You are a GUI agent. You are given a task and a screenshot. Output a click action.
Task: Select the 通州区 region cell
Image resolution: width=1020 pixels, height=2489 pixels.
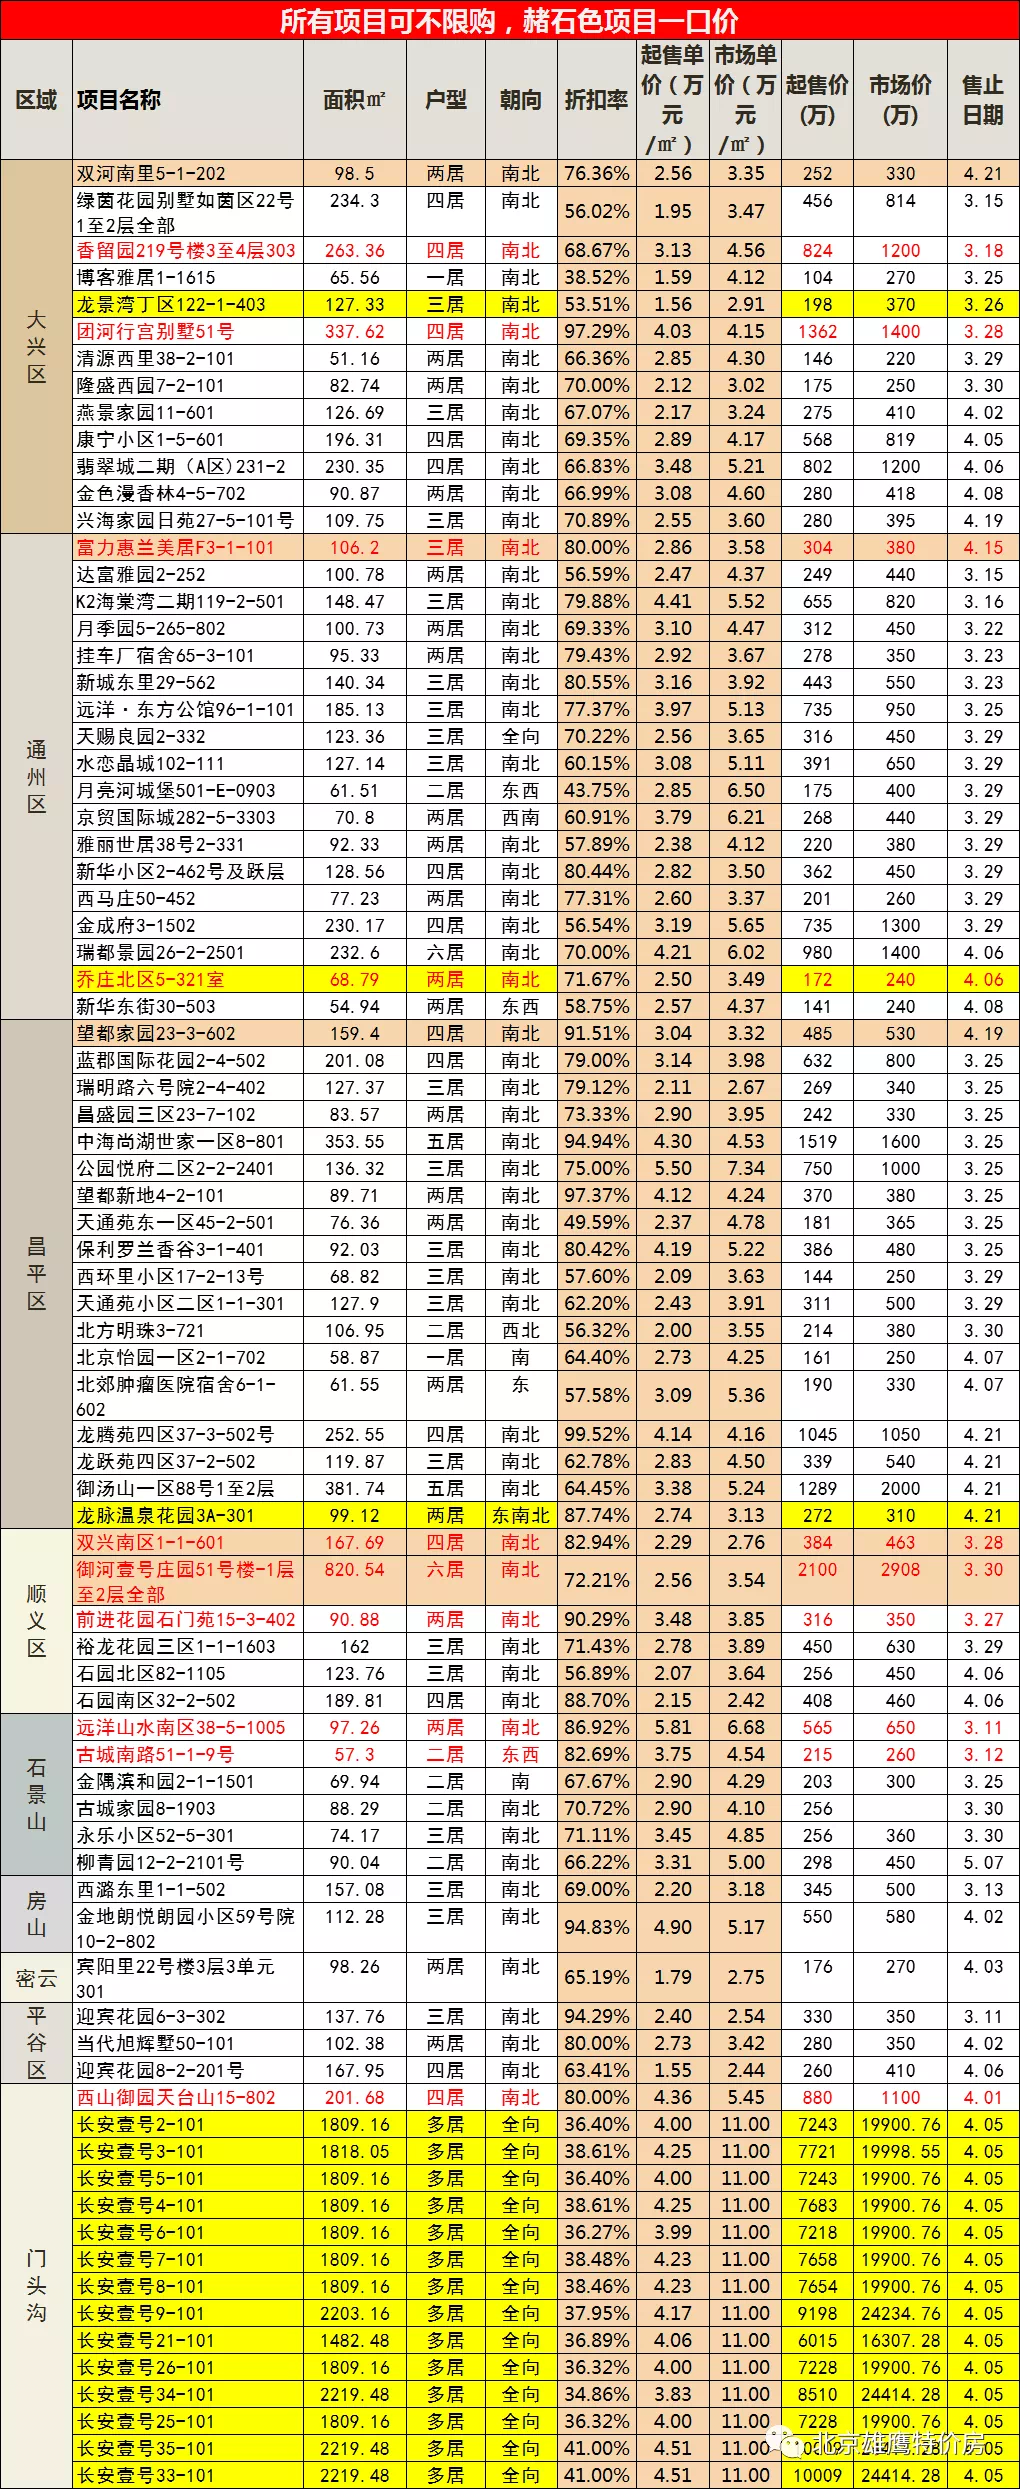pyautogui.click(x=36, y=777)
